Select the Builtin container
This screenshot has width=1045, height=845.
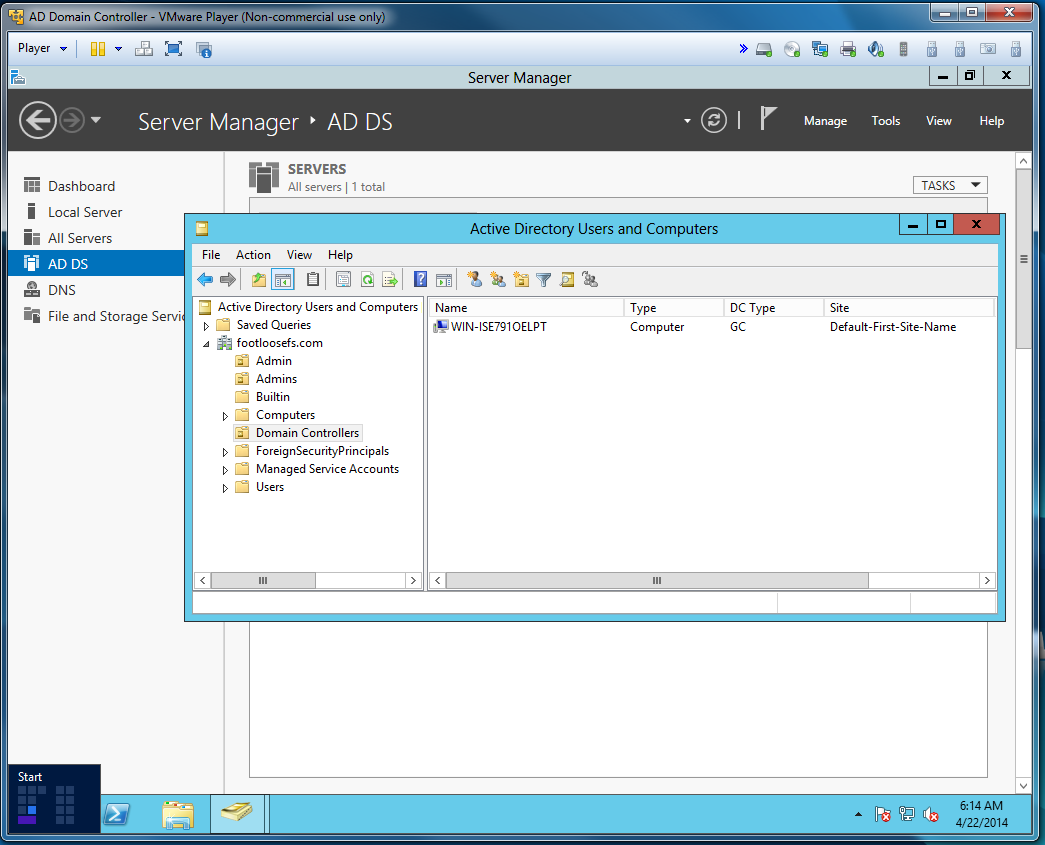click(x=273, y=397)
